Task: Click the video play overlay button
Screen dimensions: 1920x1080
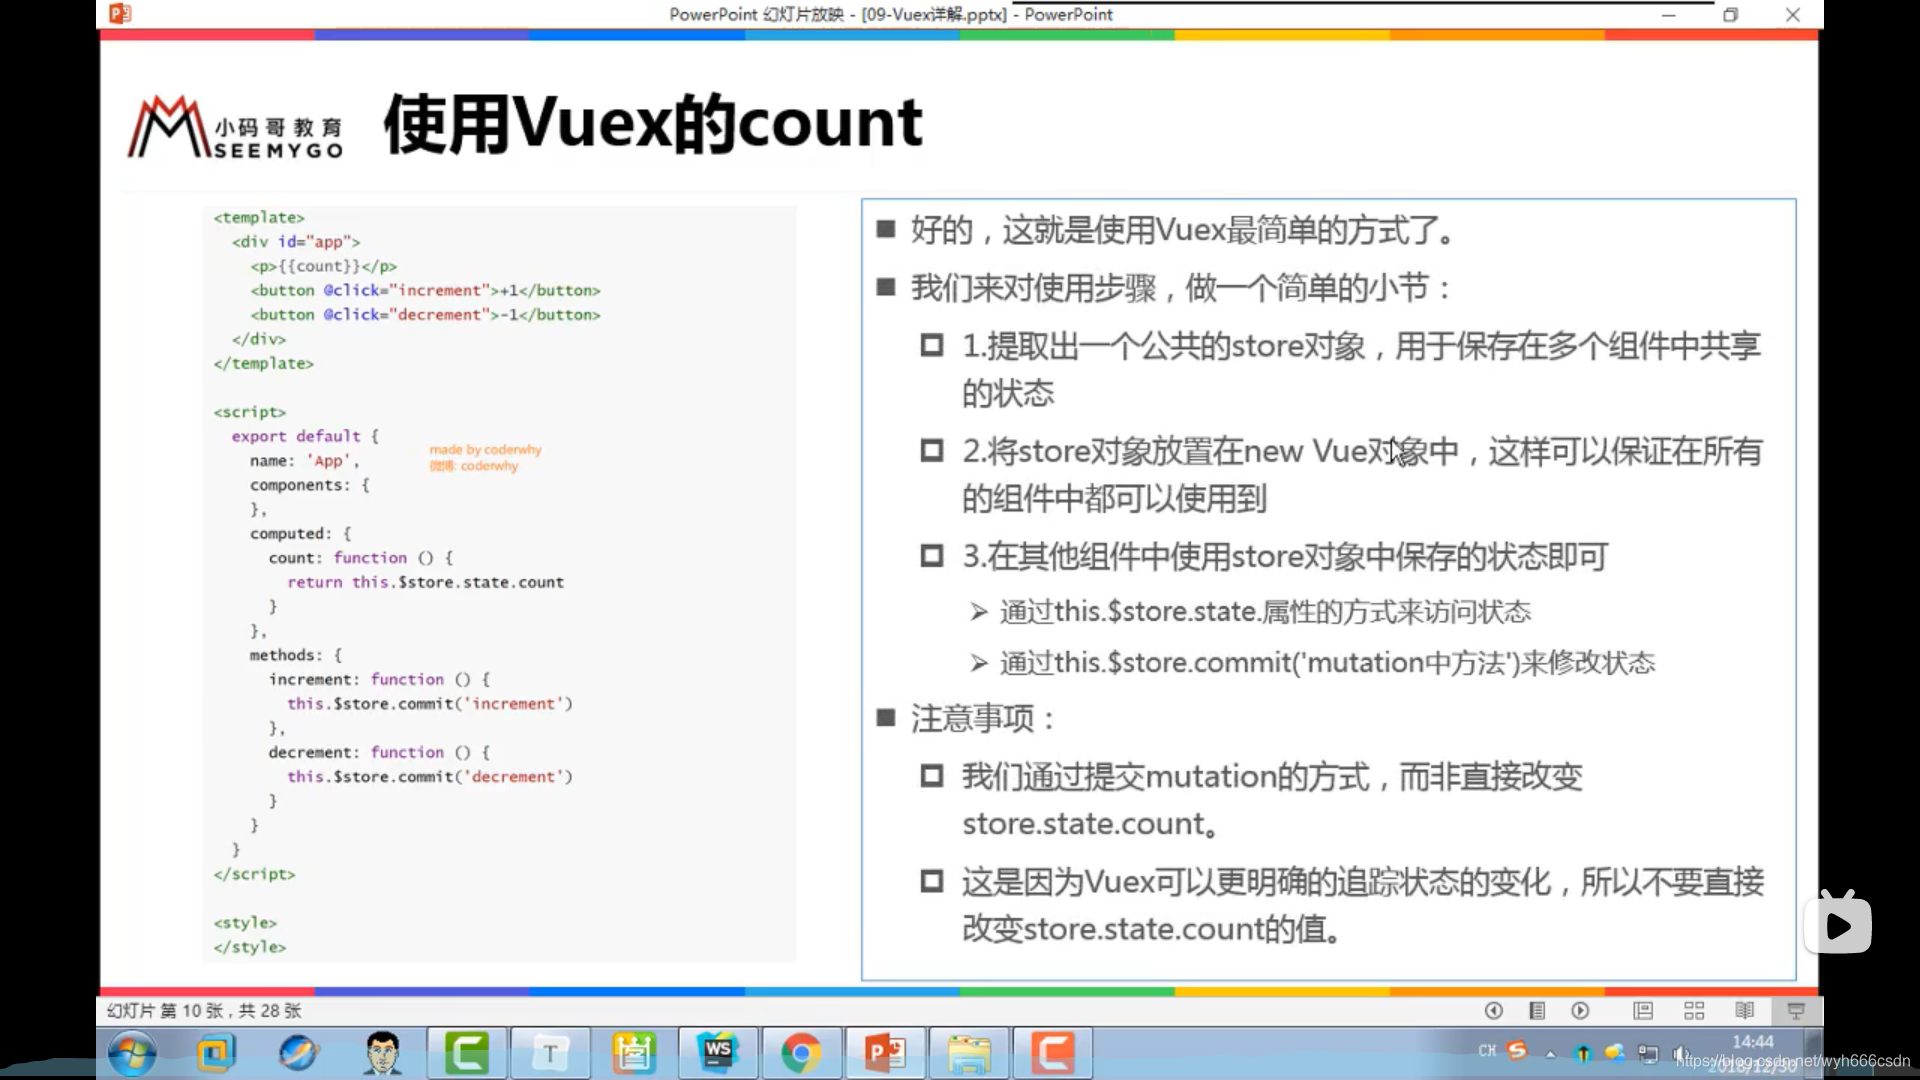Action: (x=1837, y=925)
